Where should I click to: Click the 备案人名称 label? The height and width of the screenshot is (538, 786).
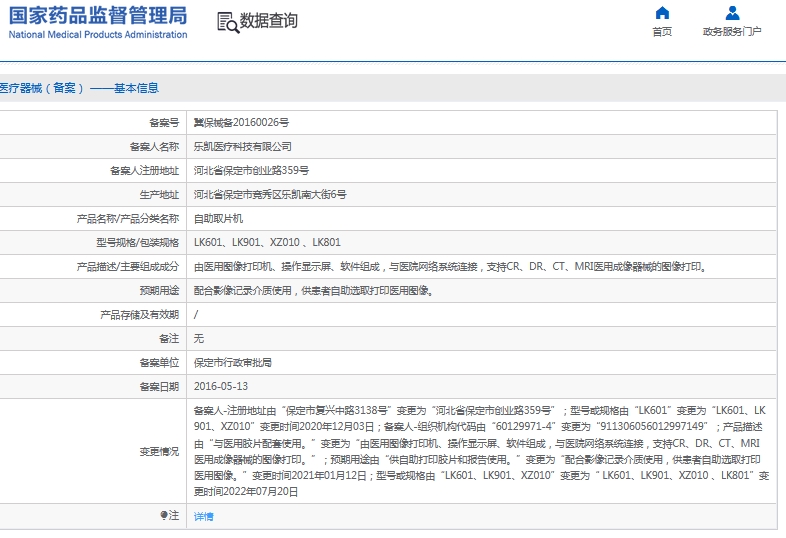[x=154, y=146]
